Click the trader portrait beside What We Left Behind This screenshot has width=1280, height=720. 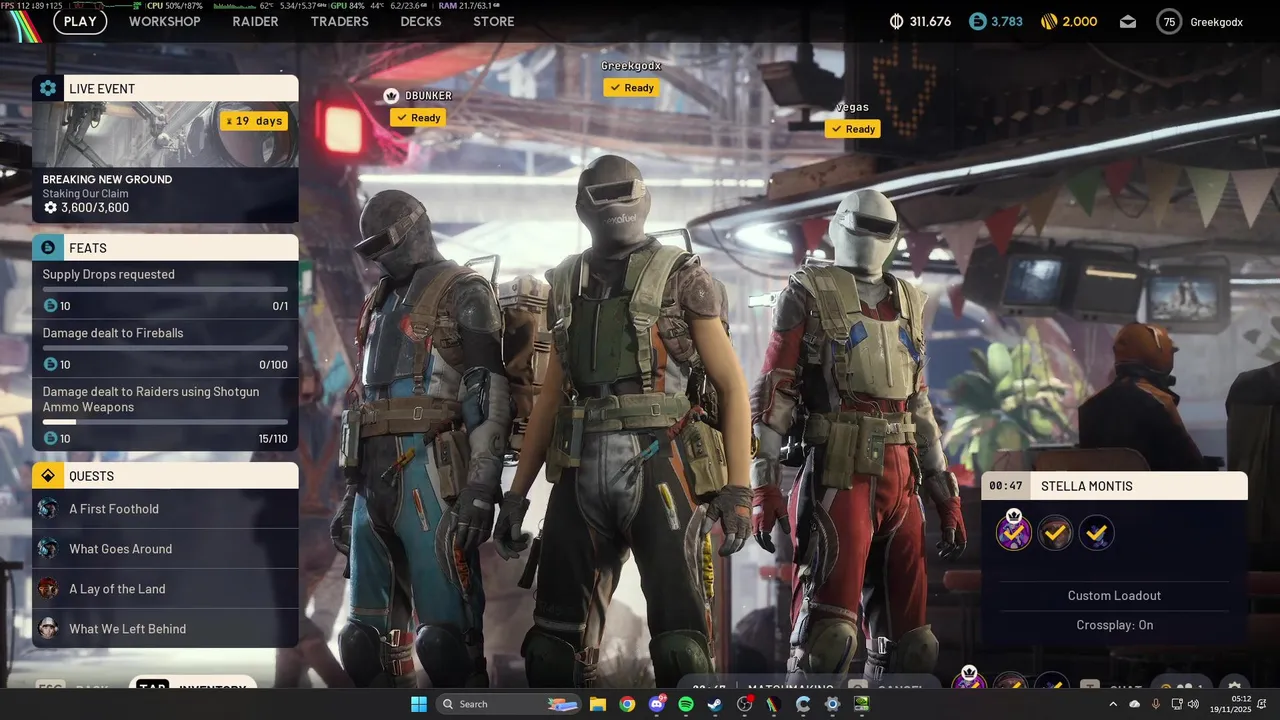pos(48,629)
